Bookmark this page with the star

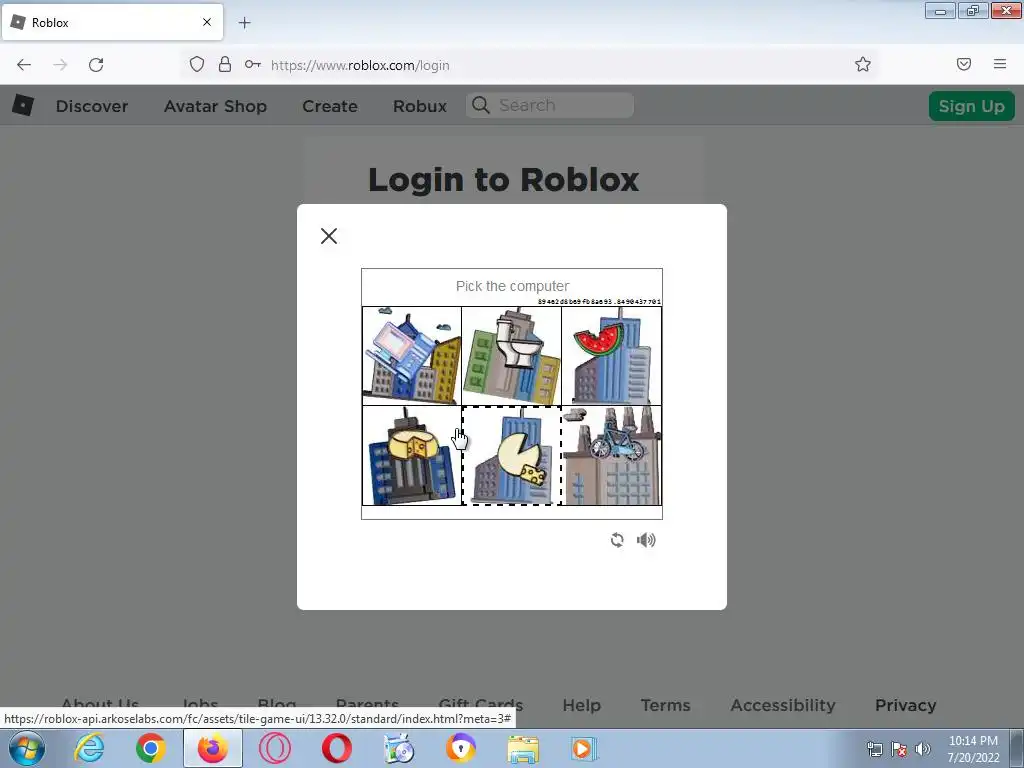click(863, 64)
